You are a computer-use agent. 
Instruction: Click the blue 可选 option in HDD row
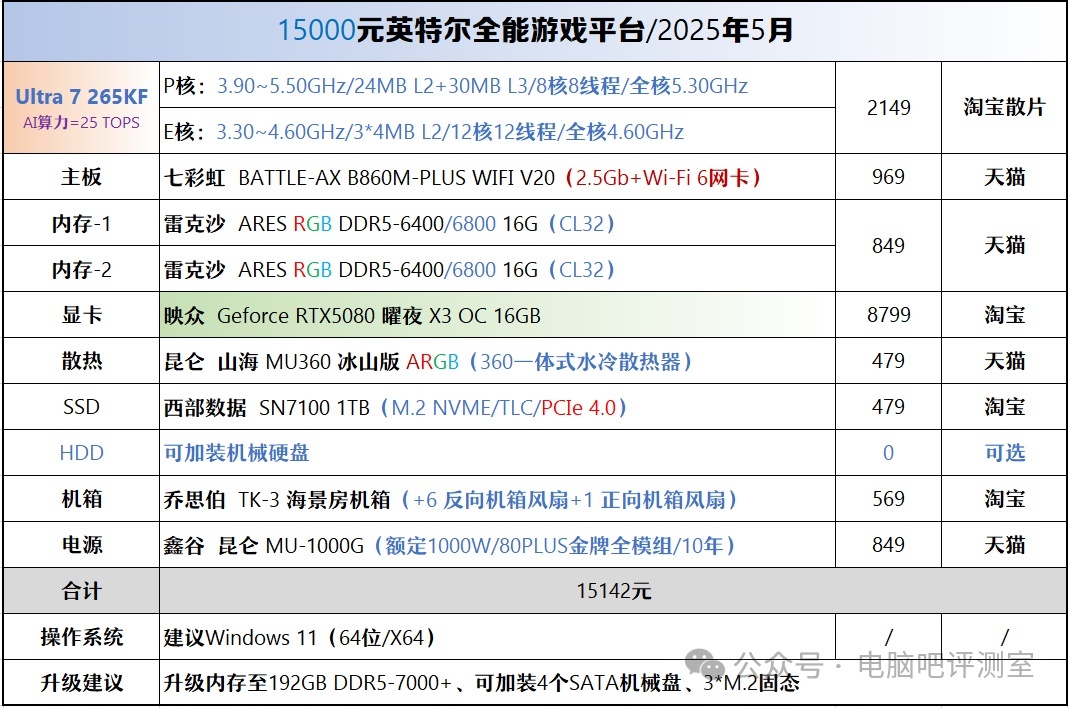[1004, 453]
